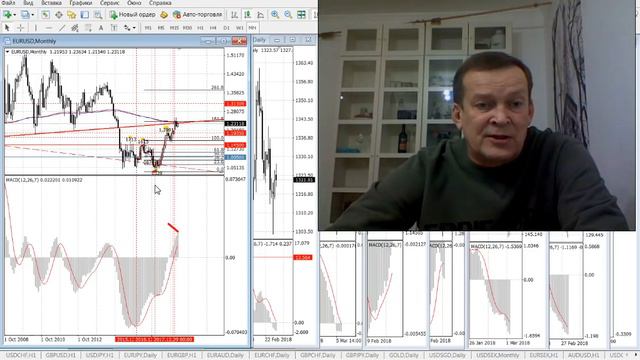
Task: Click the Новый ордер button
Action: (132, 15)
